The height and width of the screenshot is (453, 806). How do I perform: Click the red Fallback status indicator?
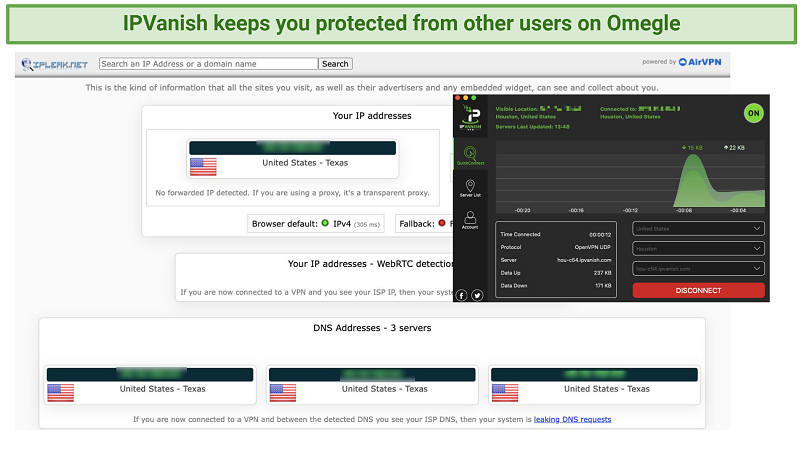click(x=442, y=223)
